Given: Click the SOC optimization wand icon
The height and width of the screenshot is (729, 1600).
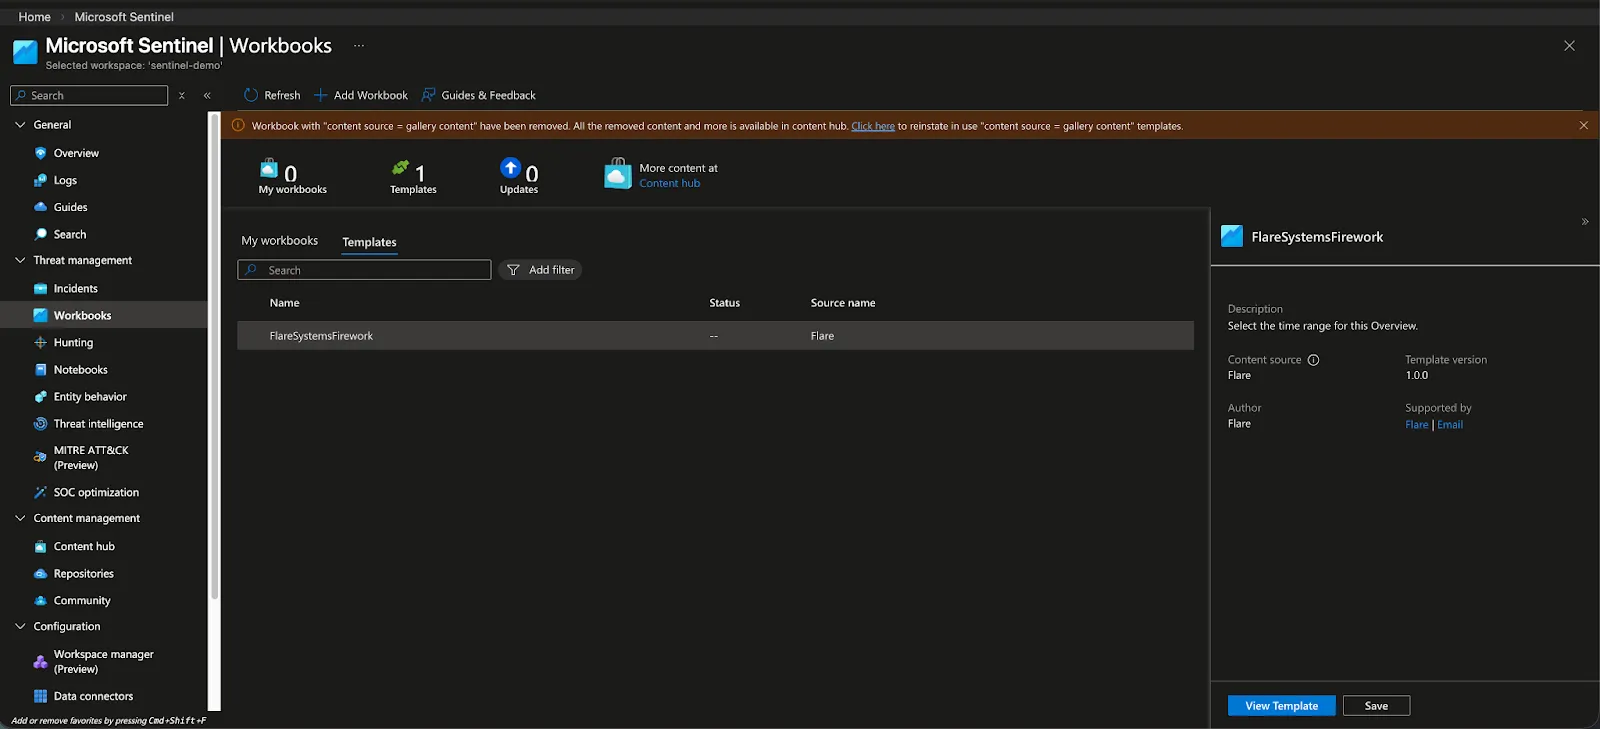Looking at the screenshot, I should 40,493.
